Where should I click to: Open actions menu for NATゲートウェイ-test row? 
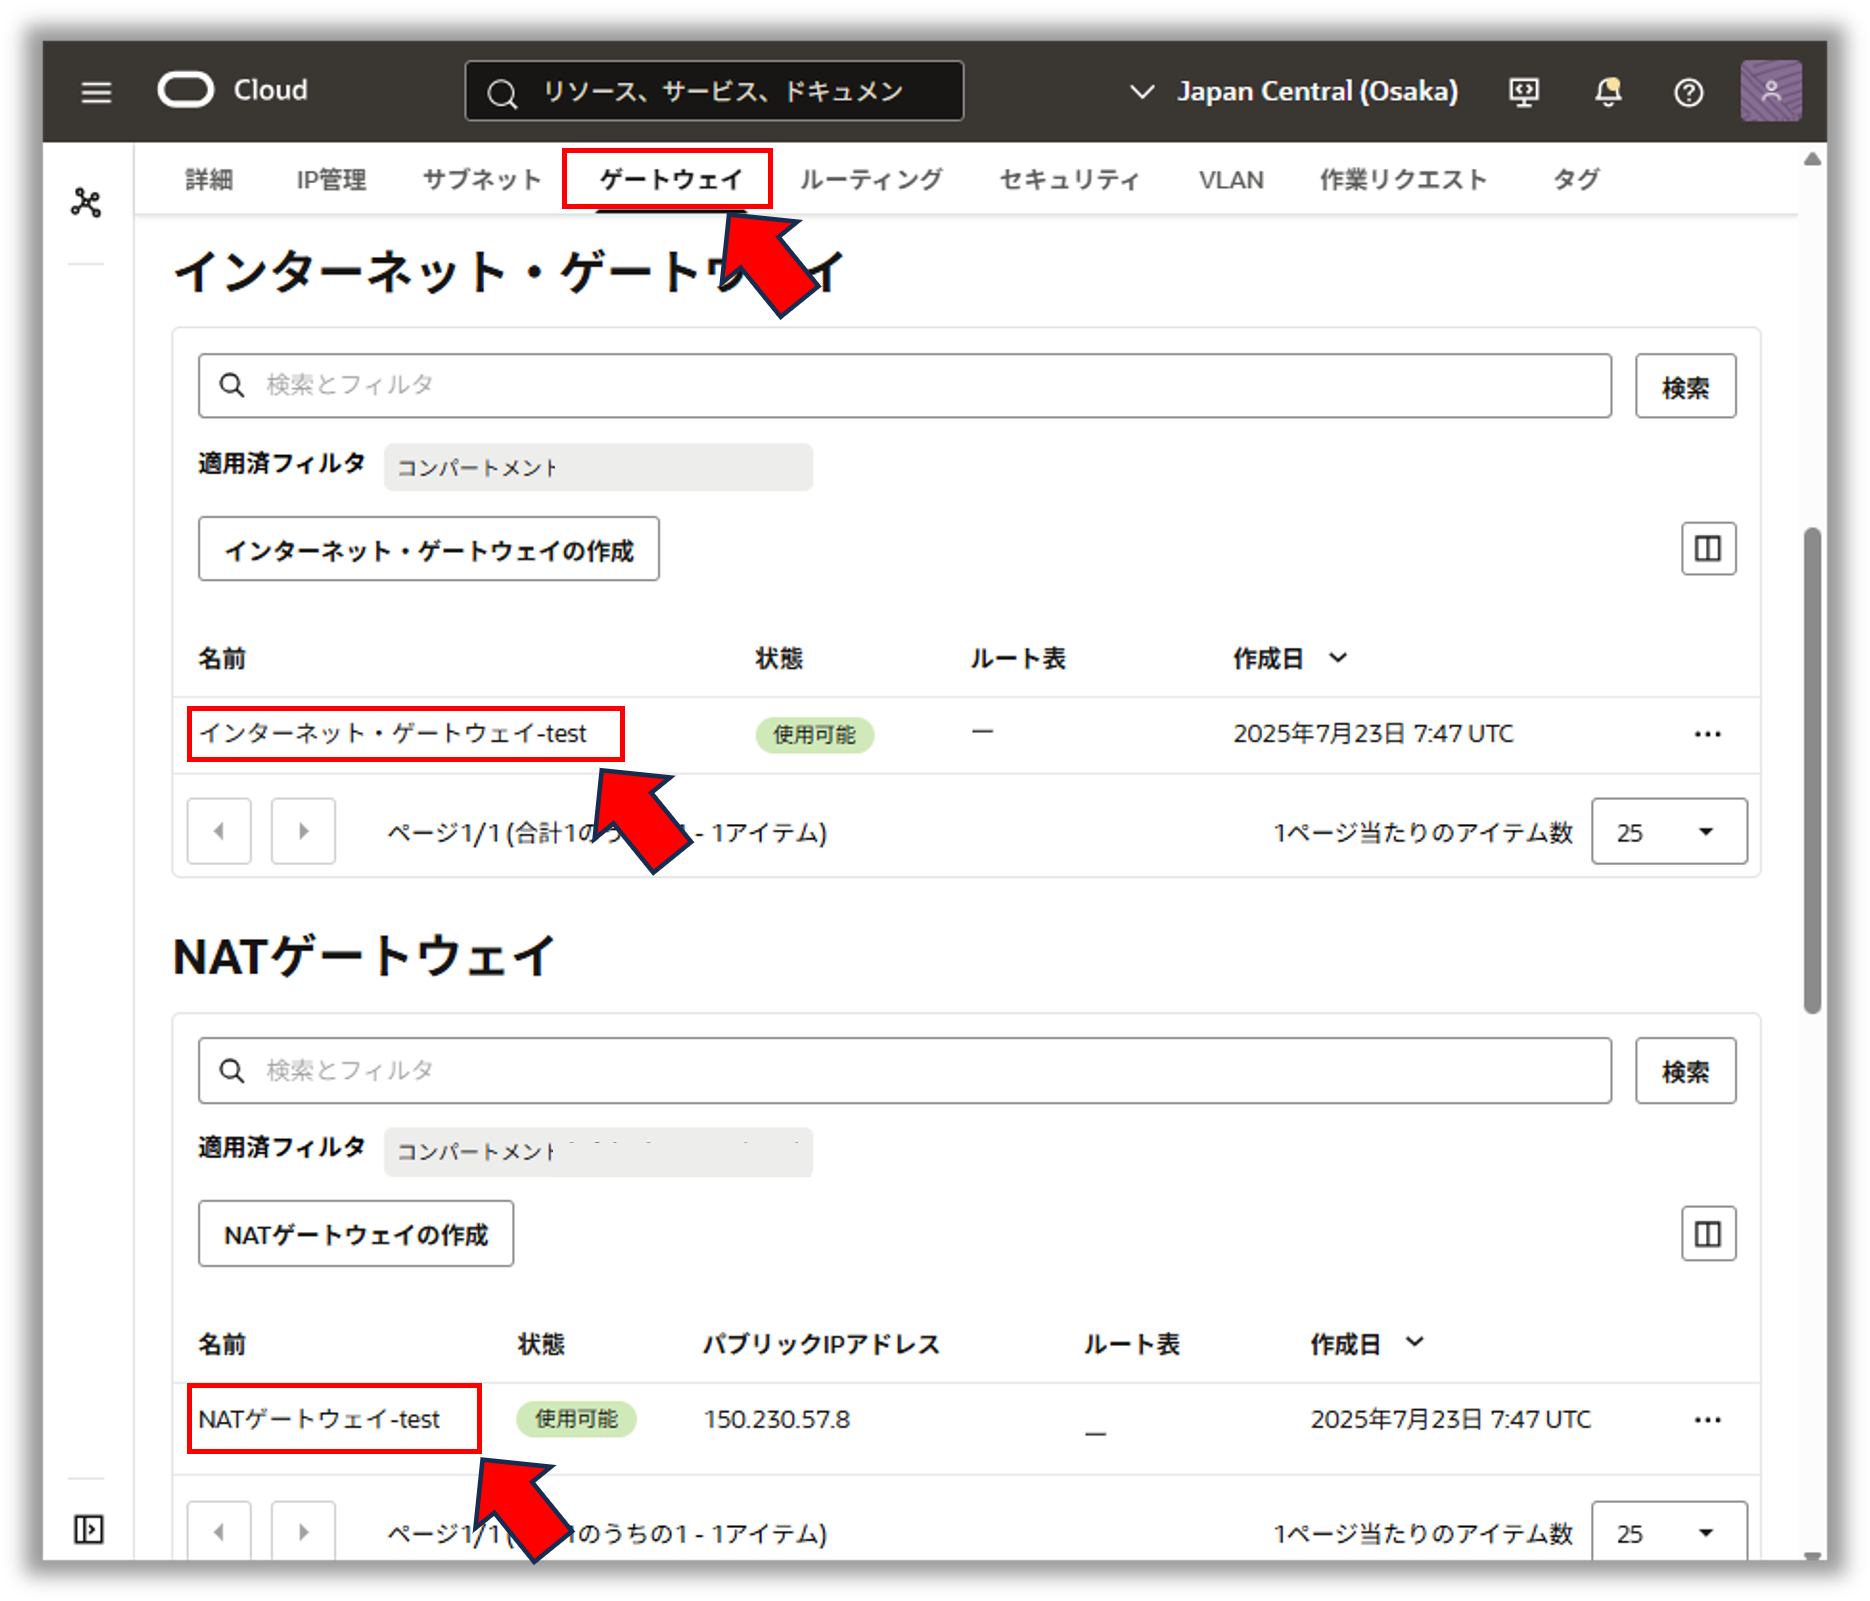1707,1420
